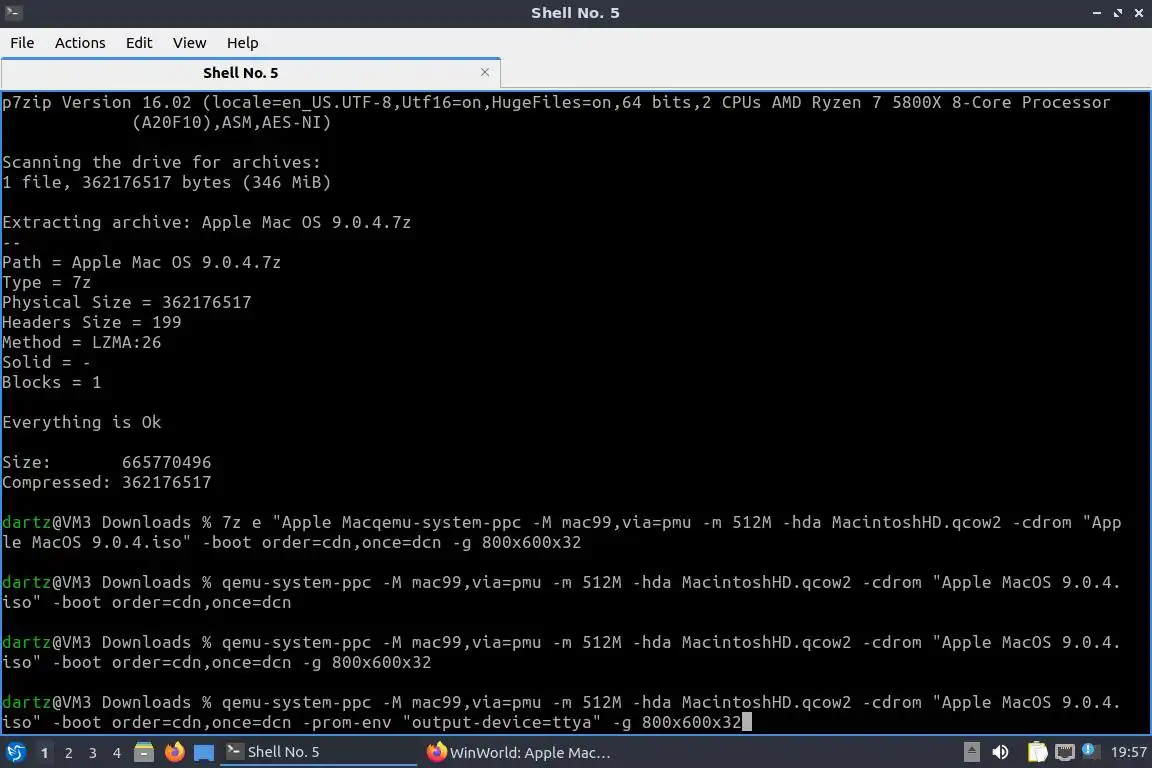Open the update notifier tray icon
1152x768 pixels.
[x=1090, y=751]
